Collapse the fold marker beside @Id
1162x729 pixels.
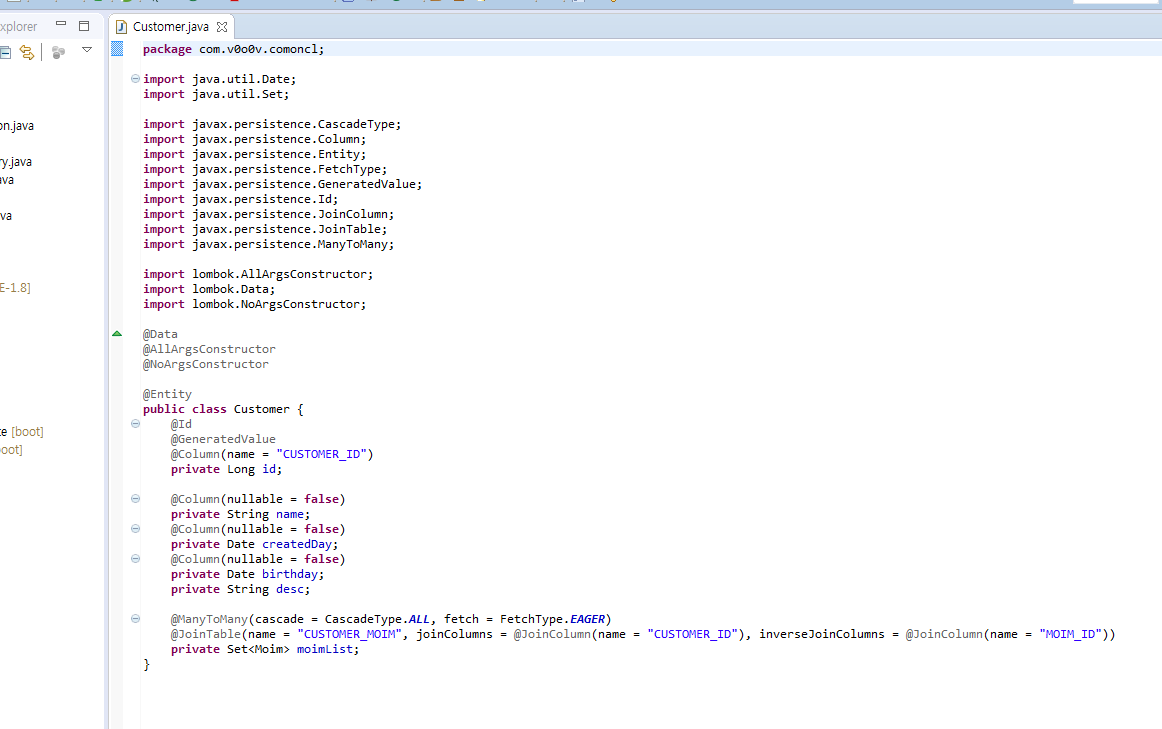[135, 424]
